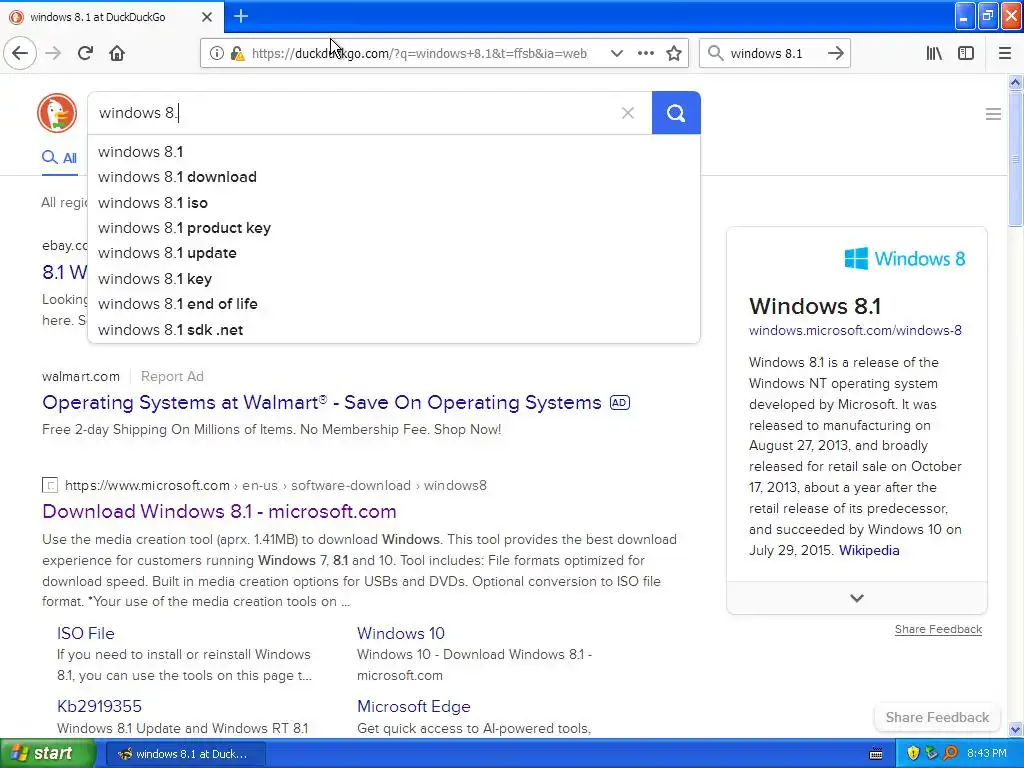Viewport: 1024px width, 768px height.
Task: Click 'Report Ad' next to walmart.com
Action: coord(172,377)
